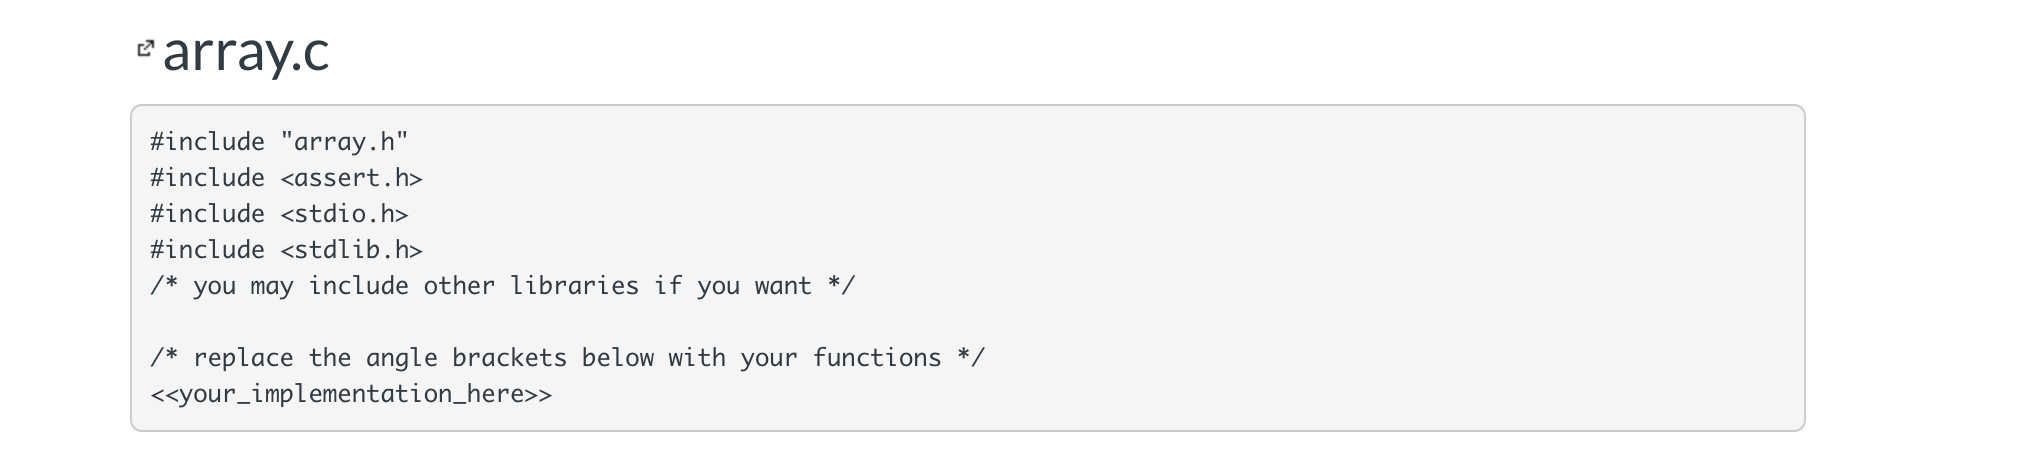Click the #include keyword before <stdlib.h>
Viewport: 2024px width, 472px height.
(207, 250)
